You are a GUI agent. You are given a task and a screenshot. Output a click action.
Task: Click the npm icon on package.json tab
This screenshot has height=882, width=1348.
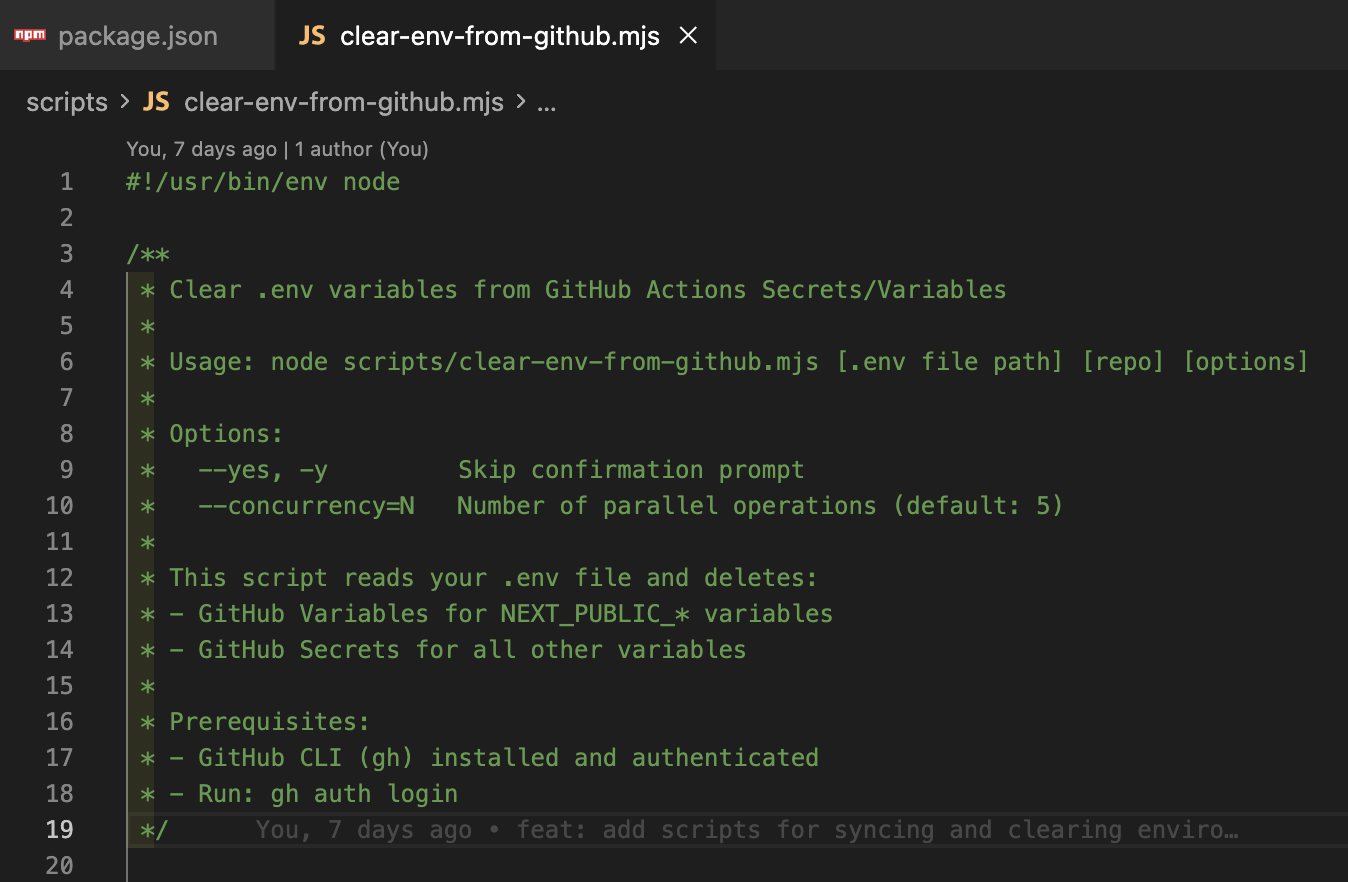click(30, 36)
